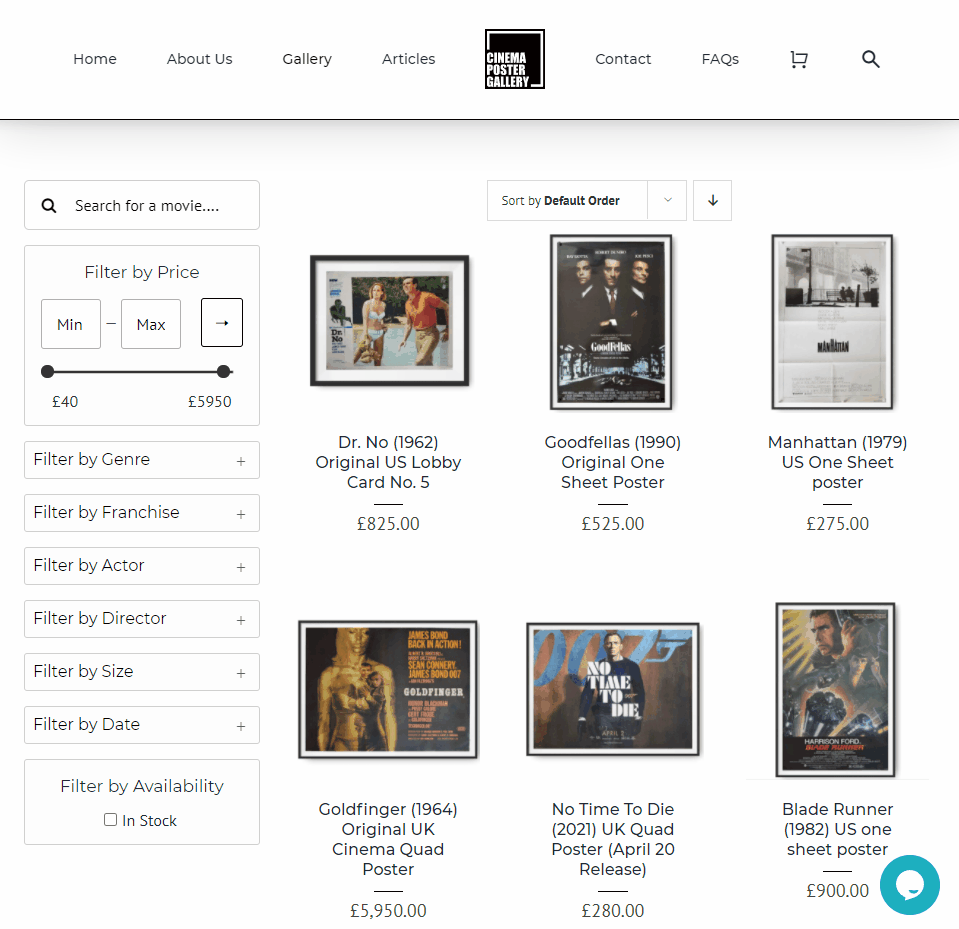Click the £525.00 price text

pyautogui.click(x=613, y=524)
